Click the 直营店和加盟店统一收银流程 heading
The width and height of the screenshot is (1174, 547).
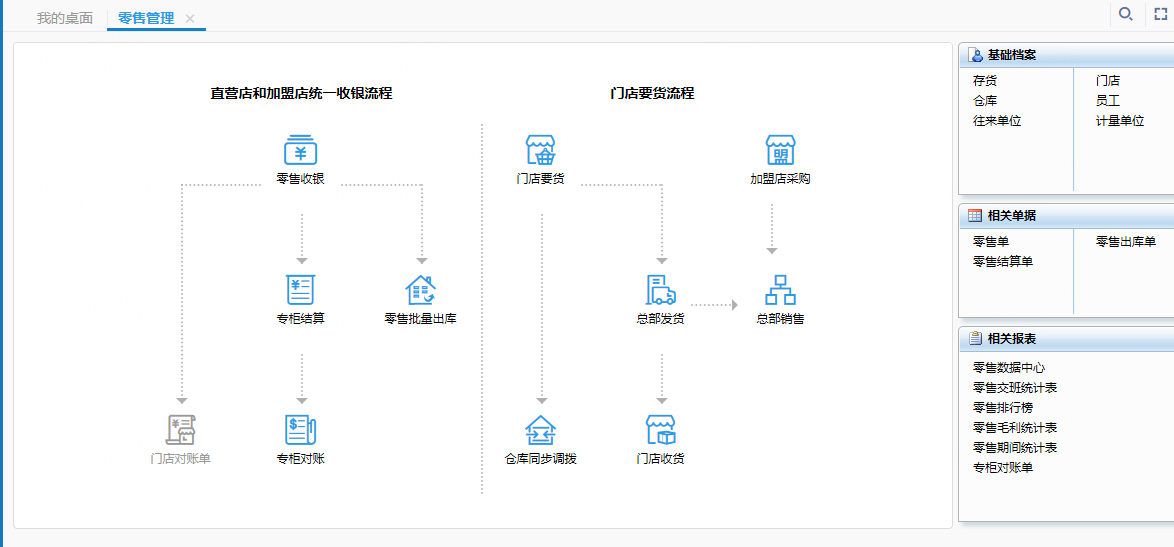pyautogui.click(x=301, y=94)
